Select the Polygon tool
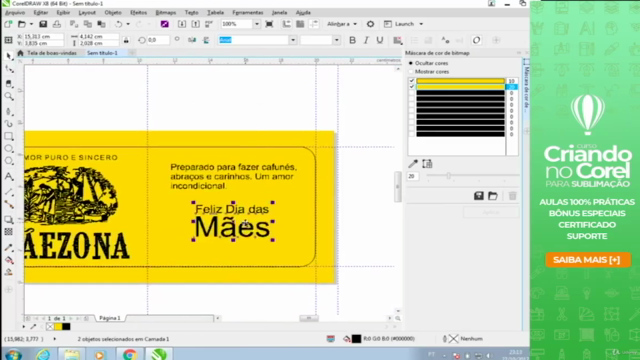 9,161
